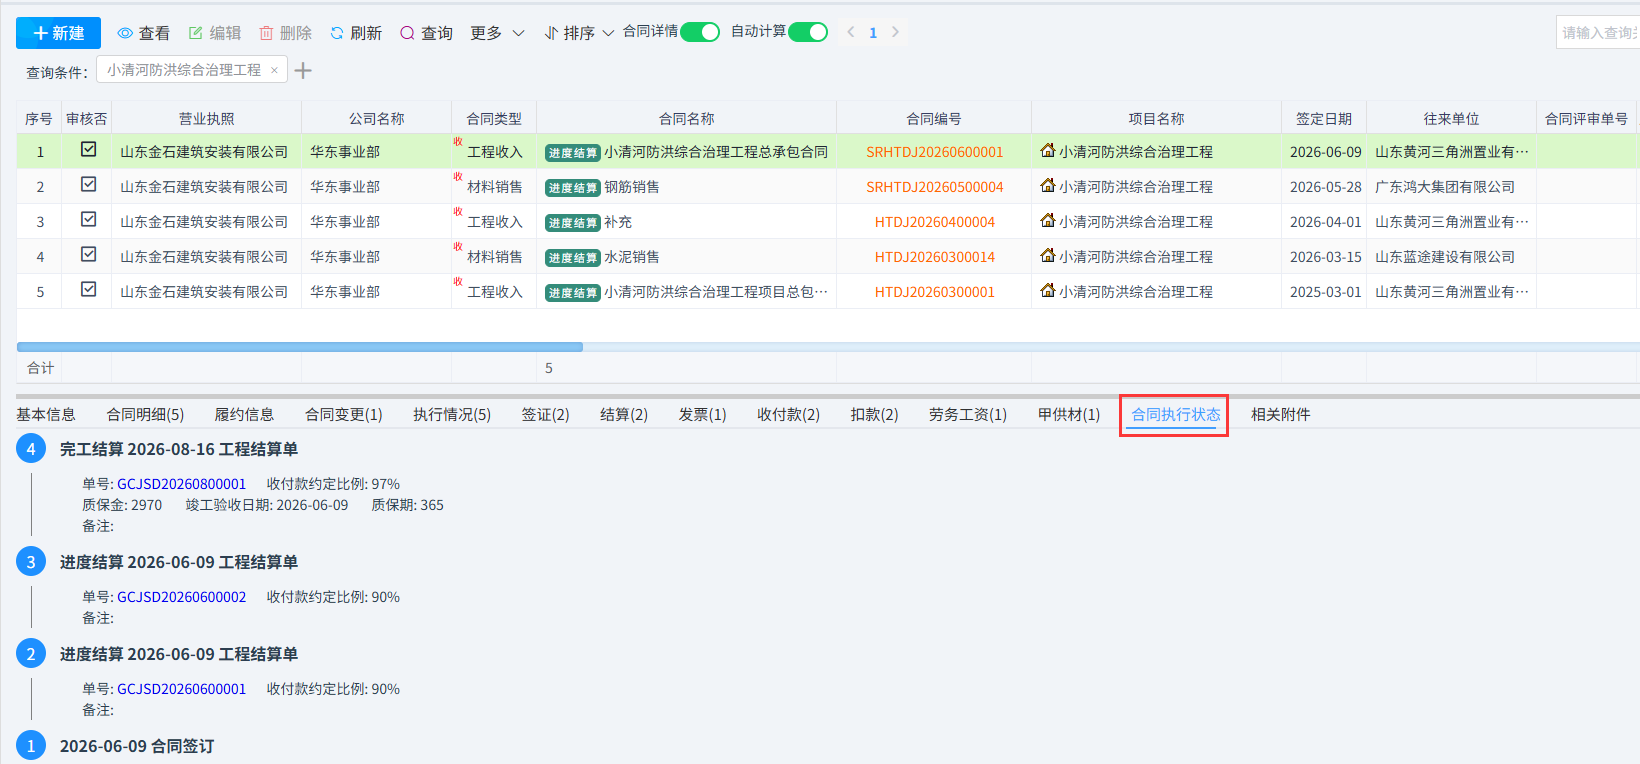
Task: Add a new query condition
Action: click(x=303, y=70)
